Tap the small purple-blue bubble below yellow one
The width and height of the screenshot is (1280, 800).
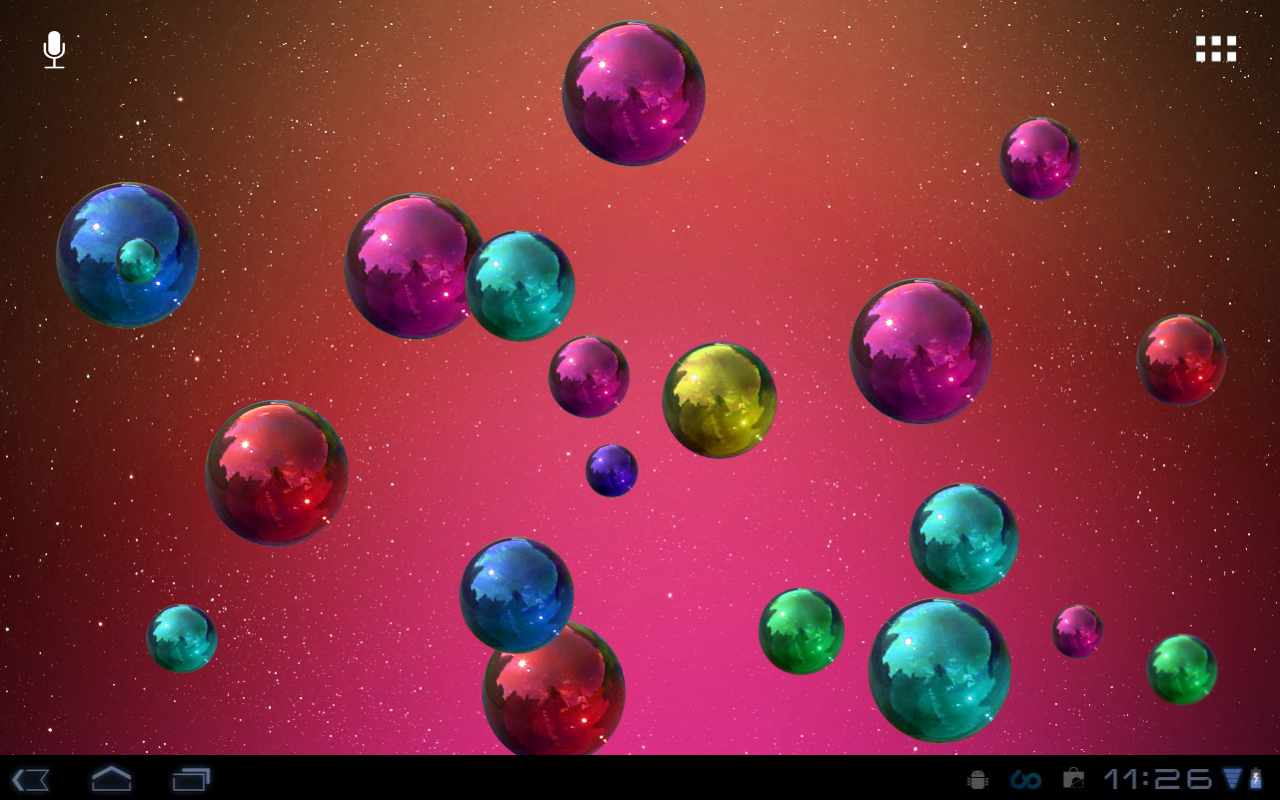[612, 470]
